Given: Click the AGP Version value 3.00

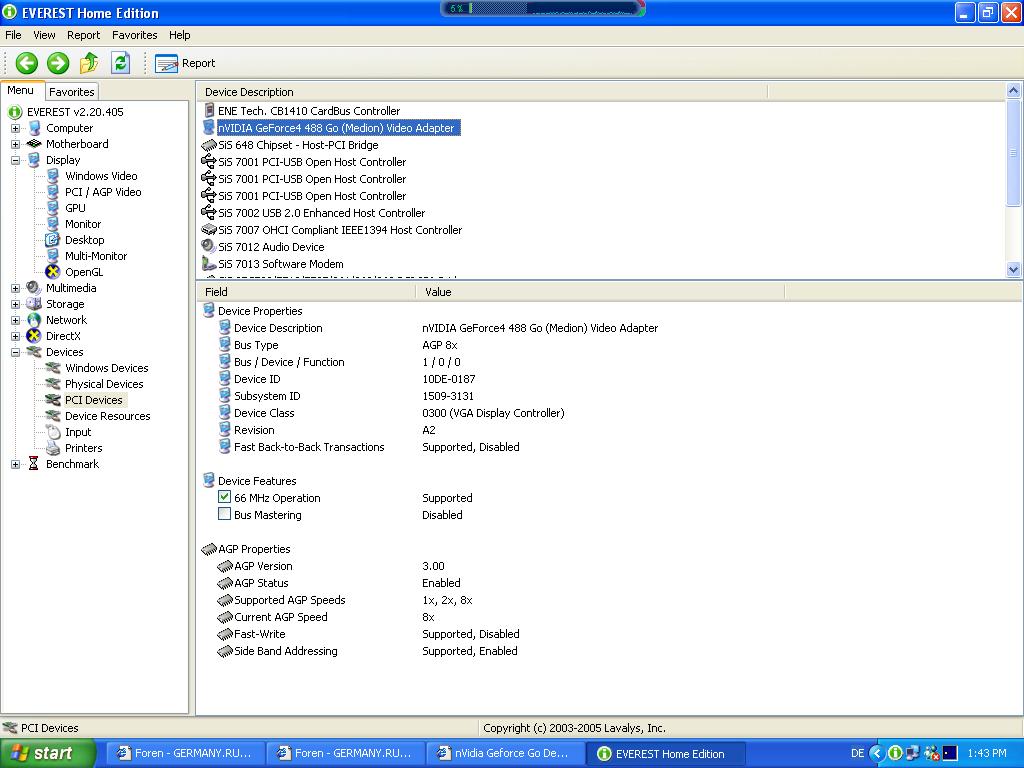Looking at the screenshot, I should pos(433,566).
